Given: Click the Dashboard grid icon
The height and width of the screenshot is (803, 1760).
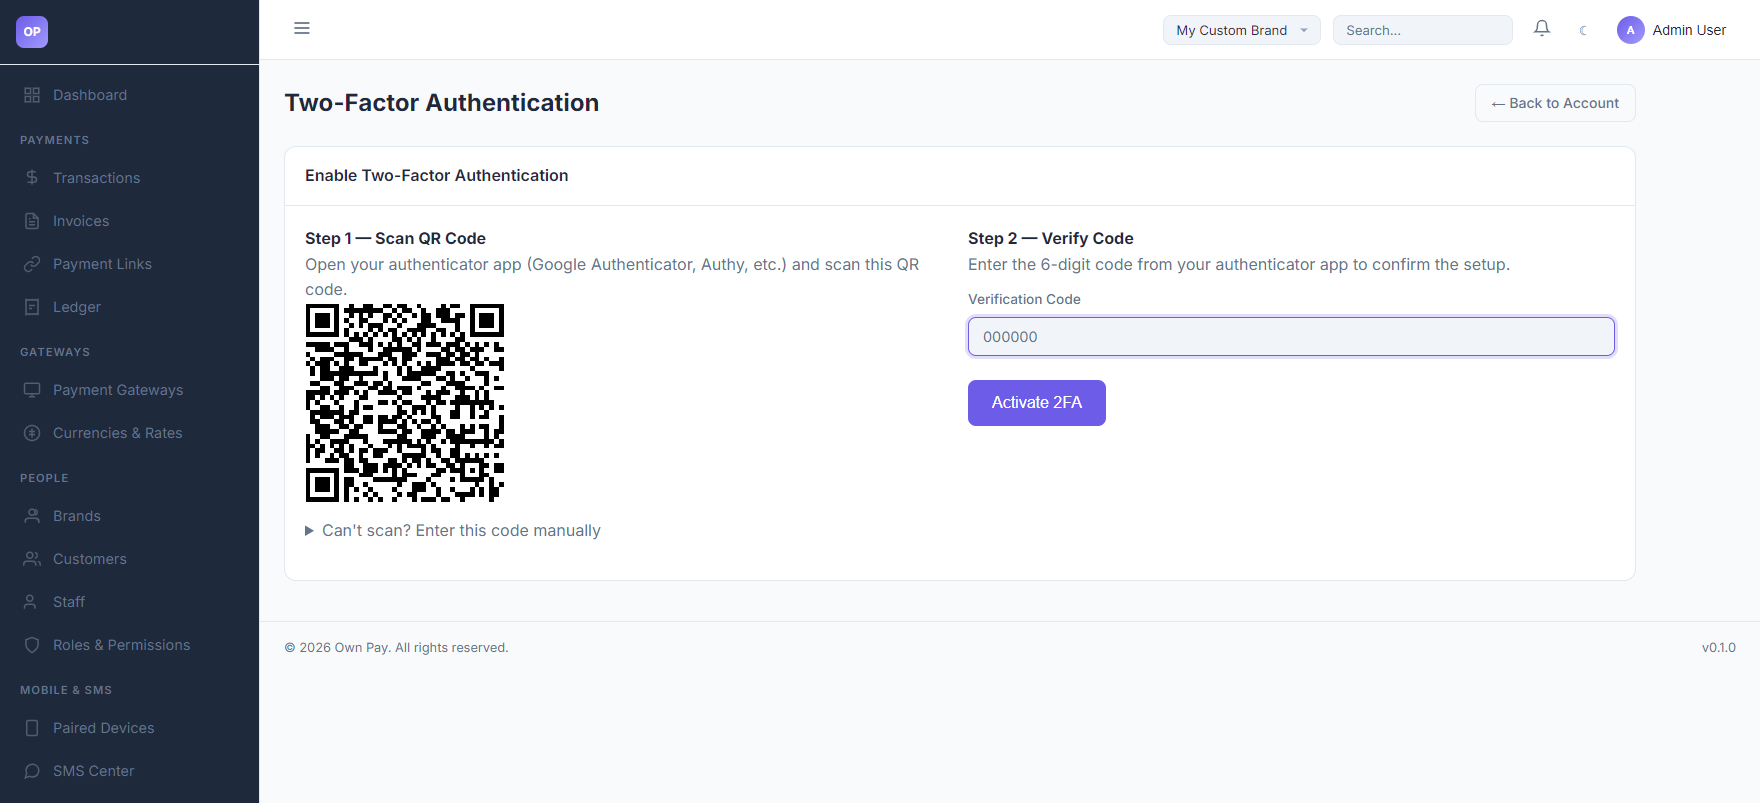Looking at the screenshot, I should (32, 95).
